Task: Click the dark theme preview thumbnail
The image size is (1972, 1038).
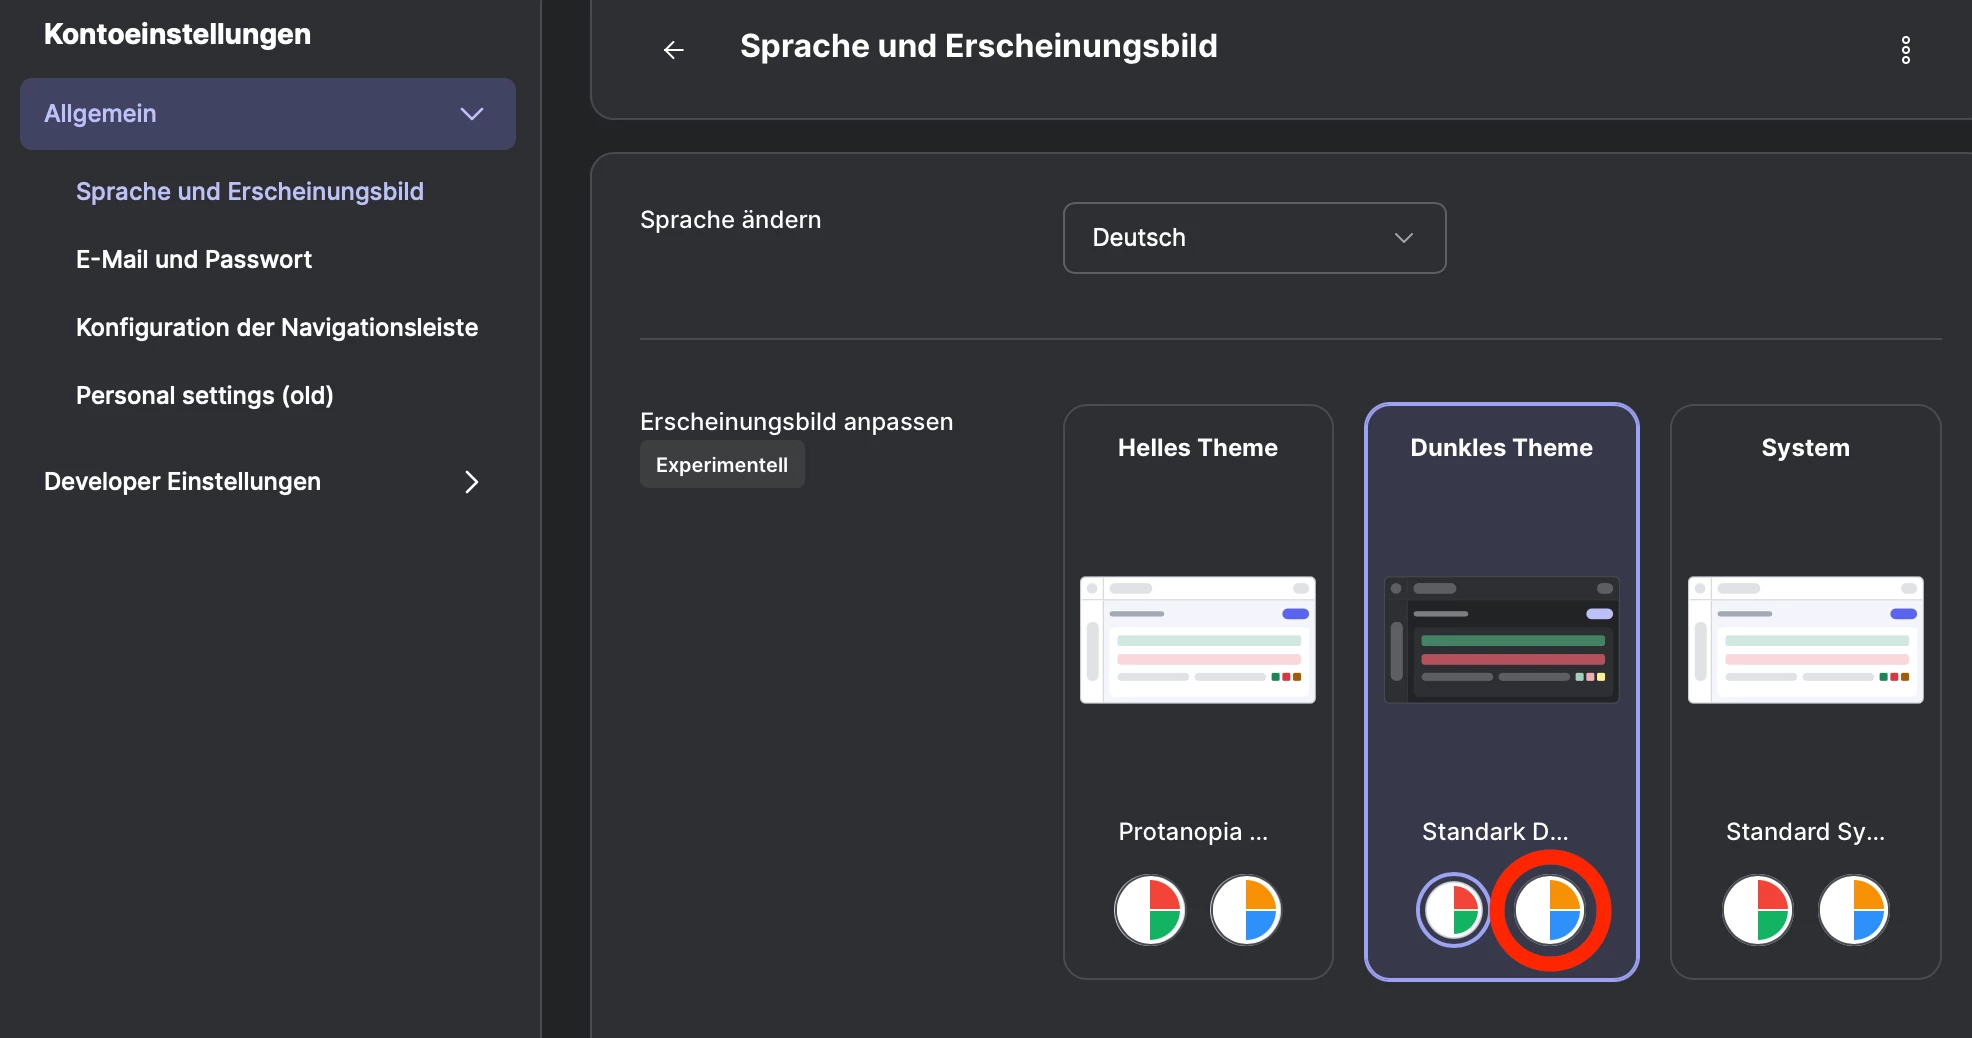Action: pyautogui.click(x=1501, y=640)
